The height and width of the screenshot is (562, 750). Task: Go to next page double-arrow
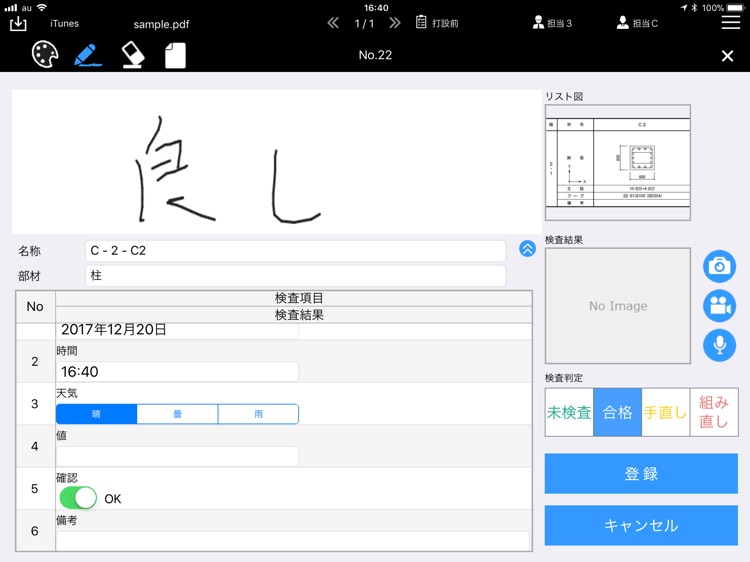[x=395, y=23]
